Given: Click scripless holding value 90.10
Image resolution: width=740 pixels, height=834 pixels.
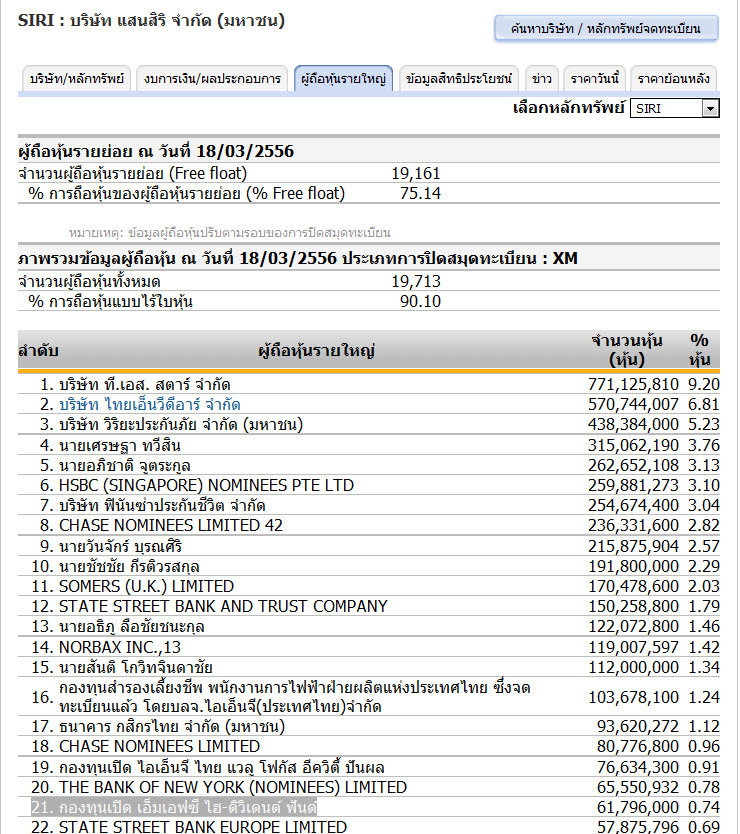Looking at the screenshot, I should (x=420, y=302).
